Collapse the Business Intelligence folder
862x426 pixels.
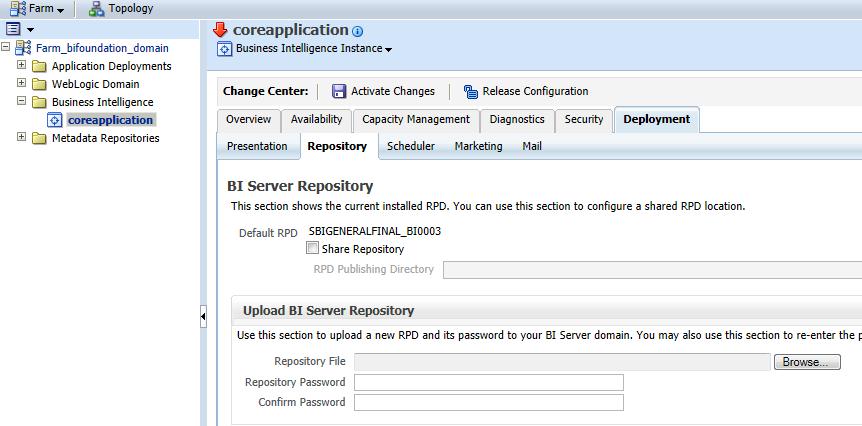(21, 101)
